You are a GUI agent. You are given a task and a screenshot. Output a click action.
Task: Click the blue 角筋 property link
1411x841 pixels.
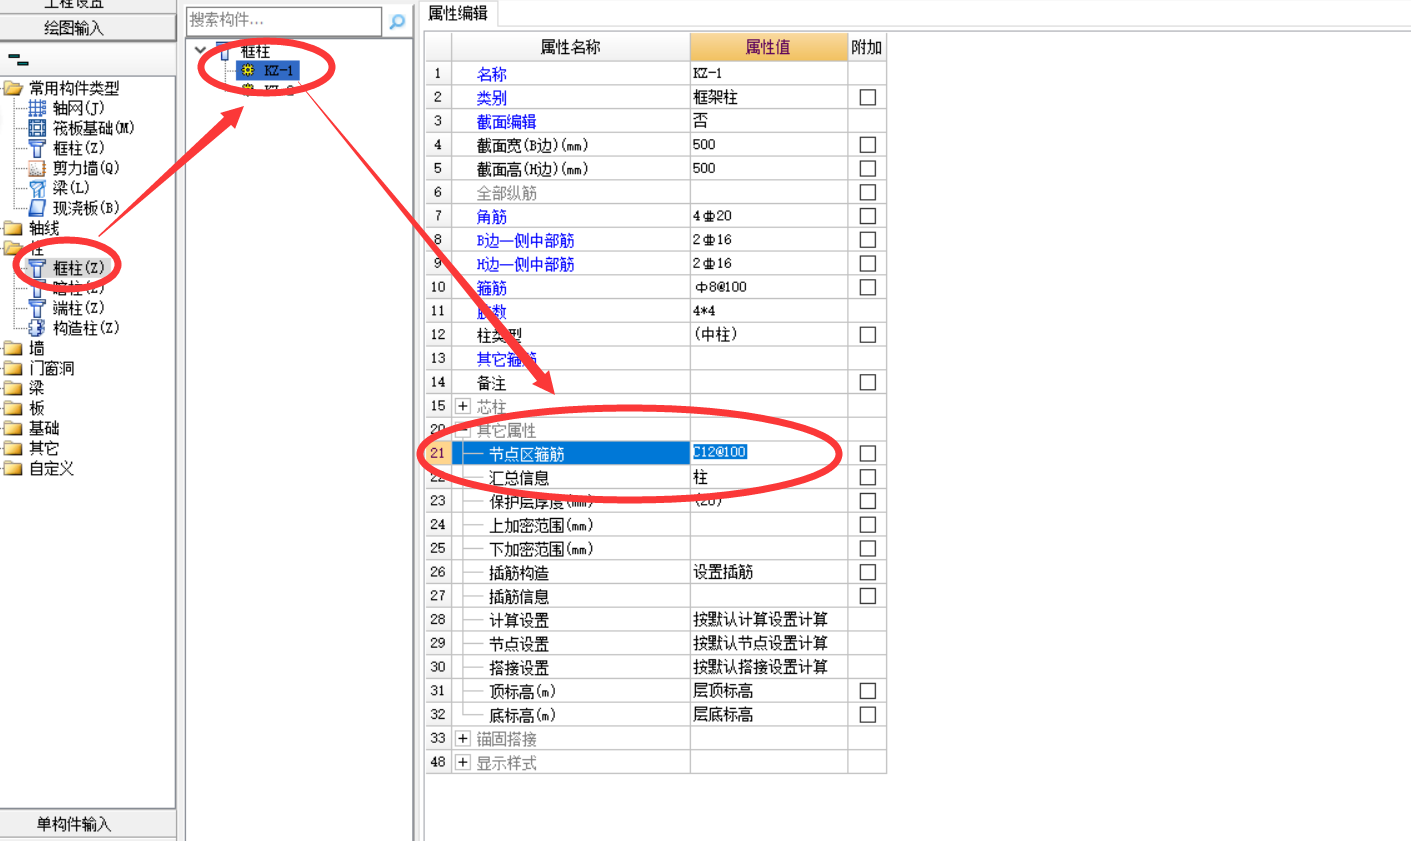(x=492, y=217)
